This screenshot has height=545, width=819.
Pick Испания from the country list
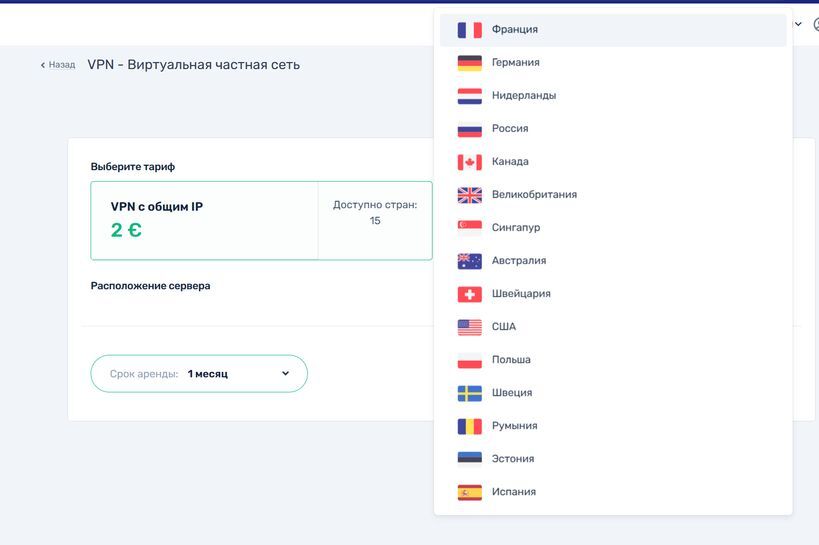tap(514, 492)
